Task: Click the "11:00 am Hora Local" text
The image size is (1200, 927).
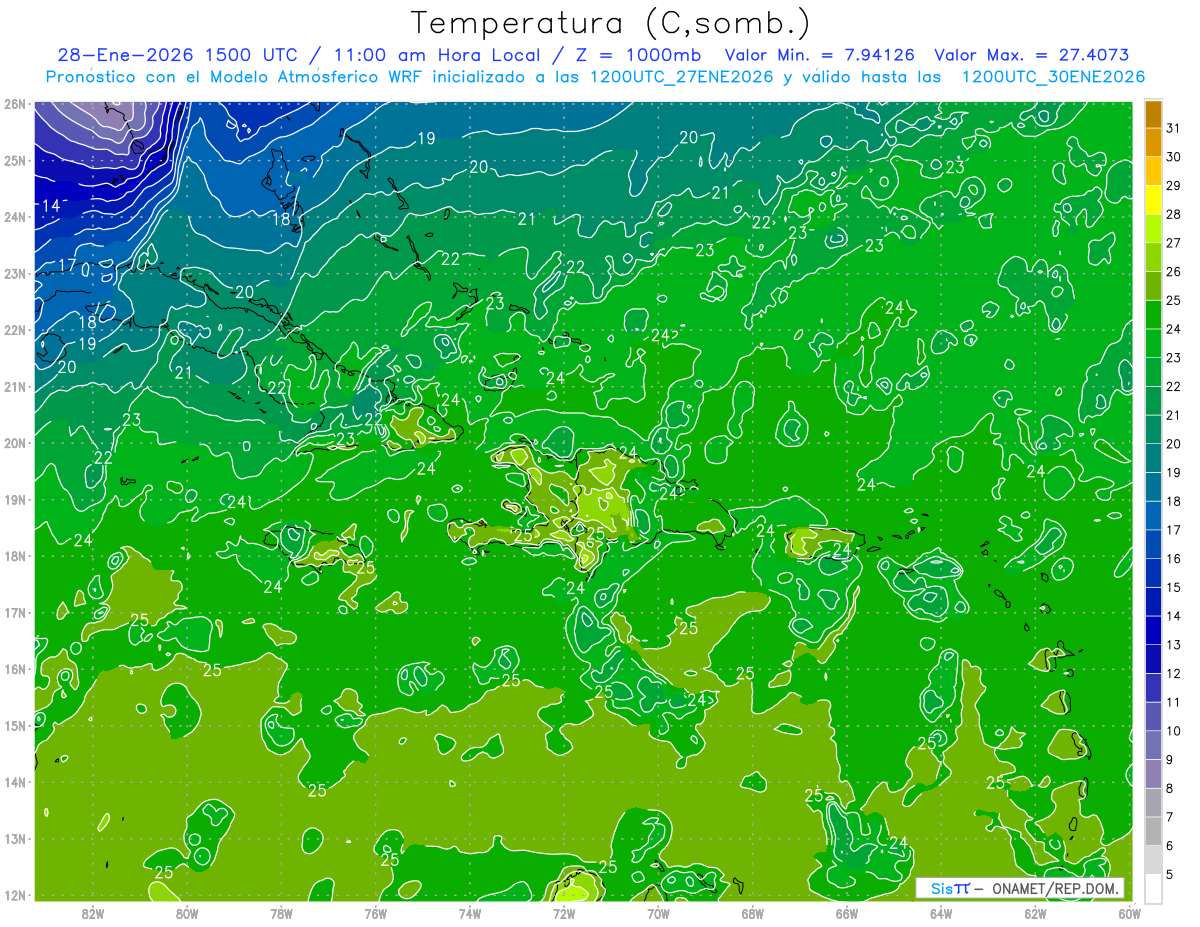Action: point(436,55)
